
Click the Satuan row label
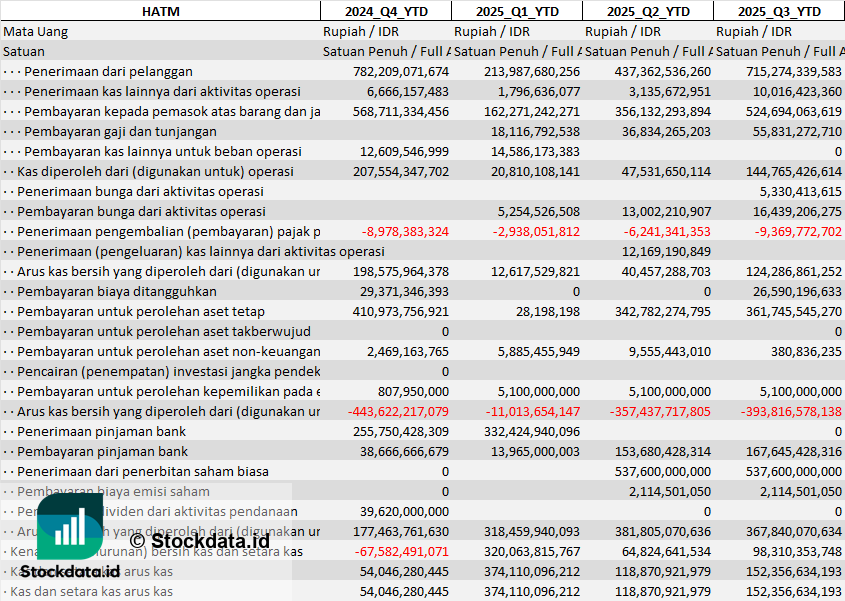24,51
